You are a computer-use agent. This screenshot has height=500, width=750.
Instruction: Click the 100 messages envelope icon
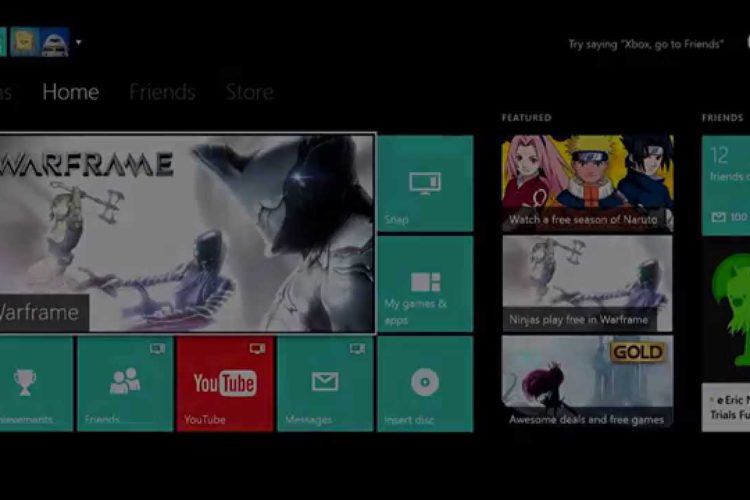pyautogui.click(x=718, y=218)
